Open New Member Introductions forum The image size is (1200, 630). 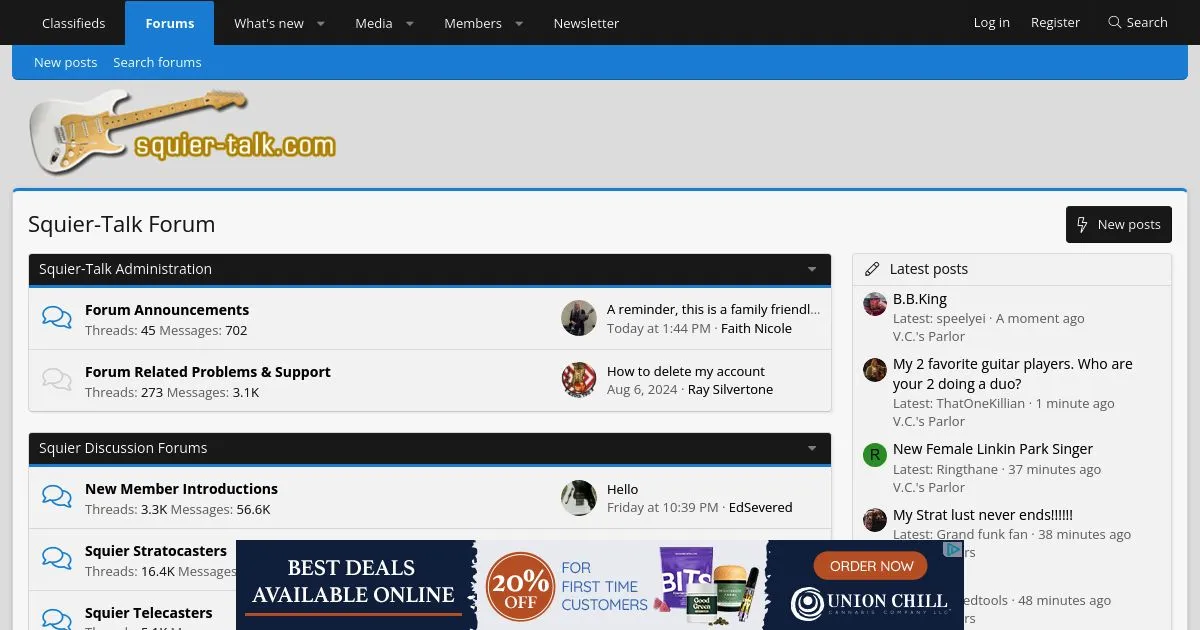pyautogui.click(x=181, y=489)
